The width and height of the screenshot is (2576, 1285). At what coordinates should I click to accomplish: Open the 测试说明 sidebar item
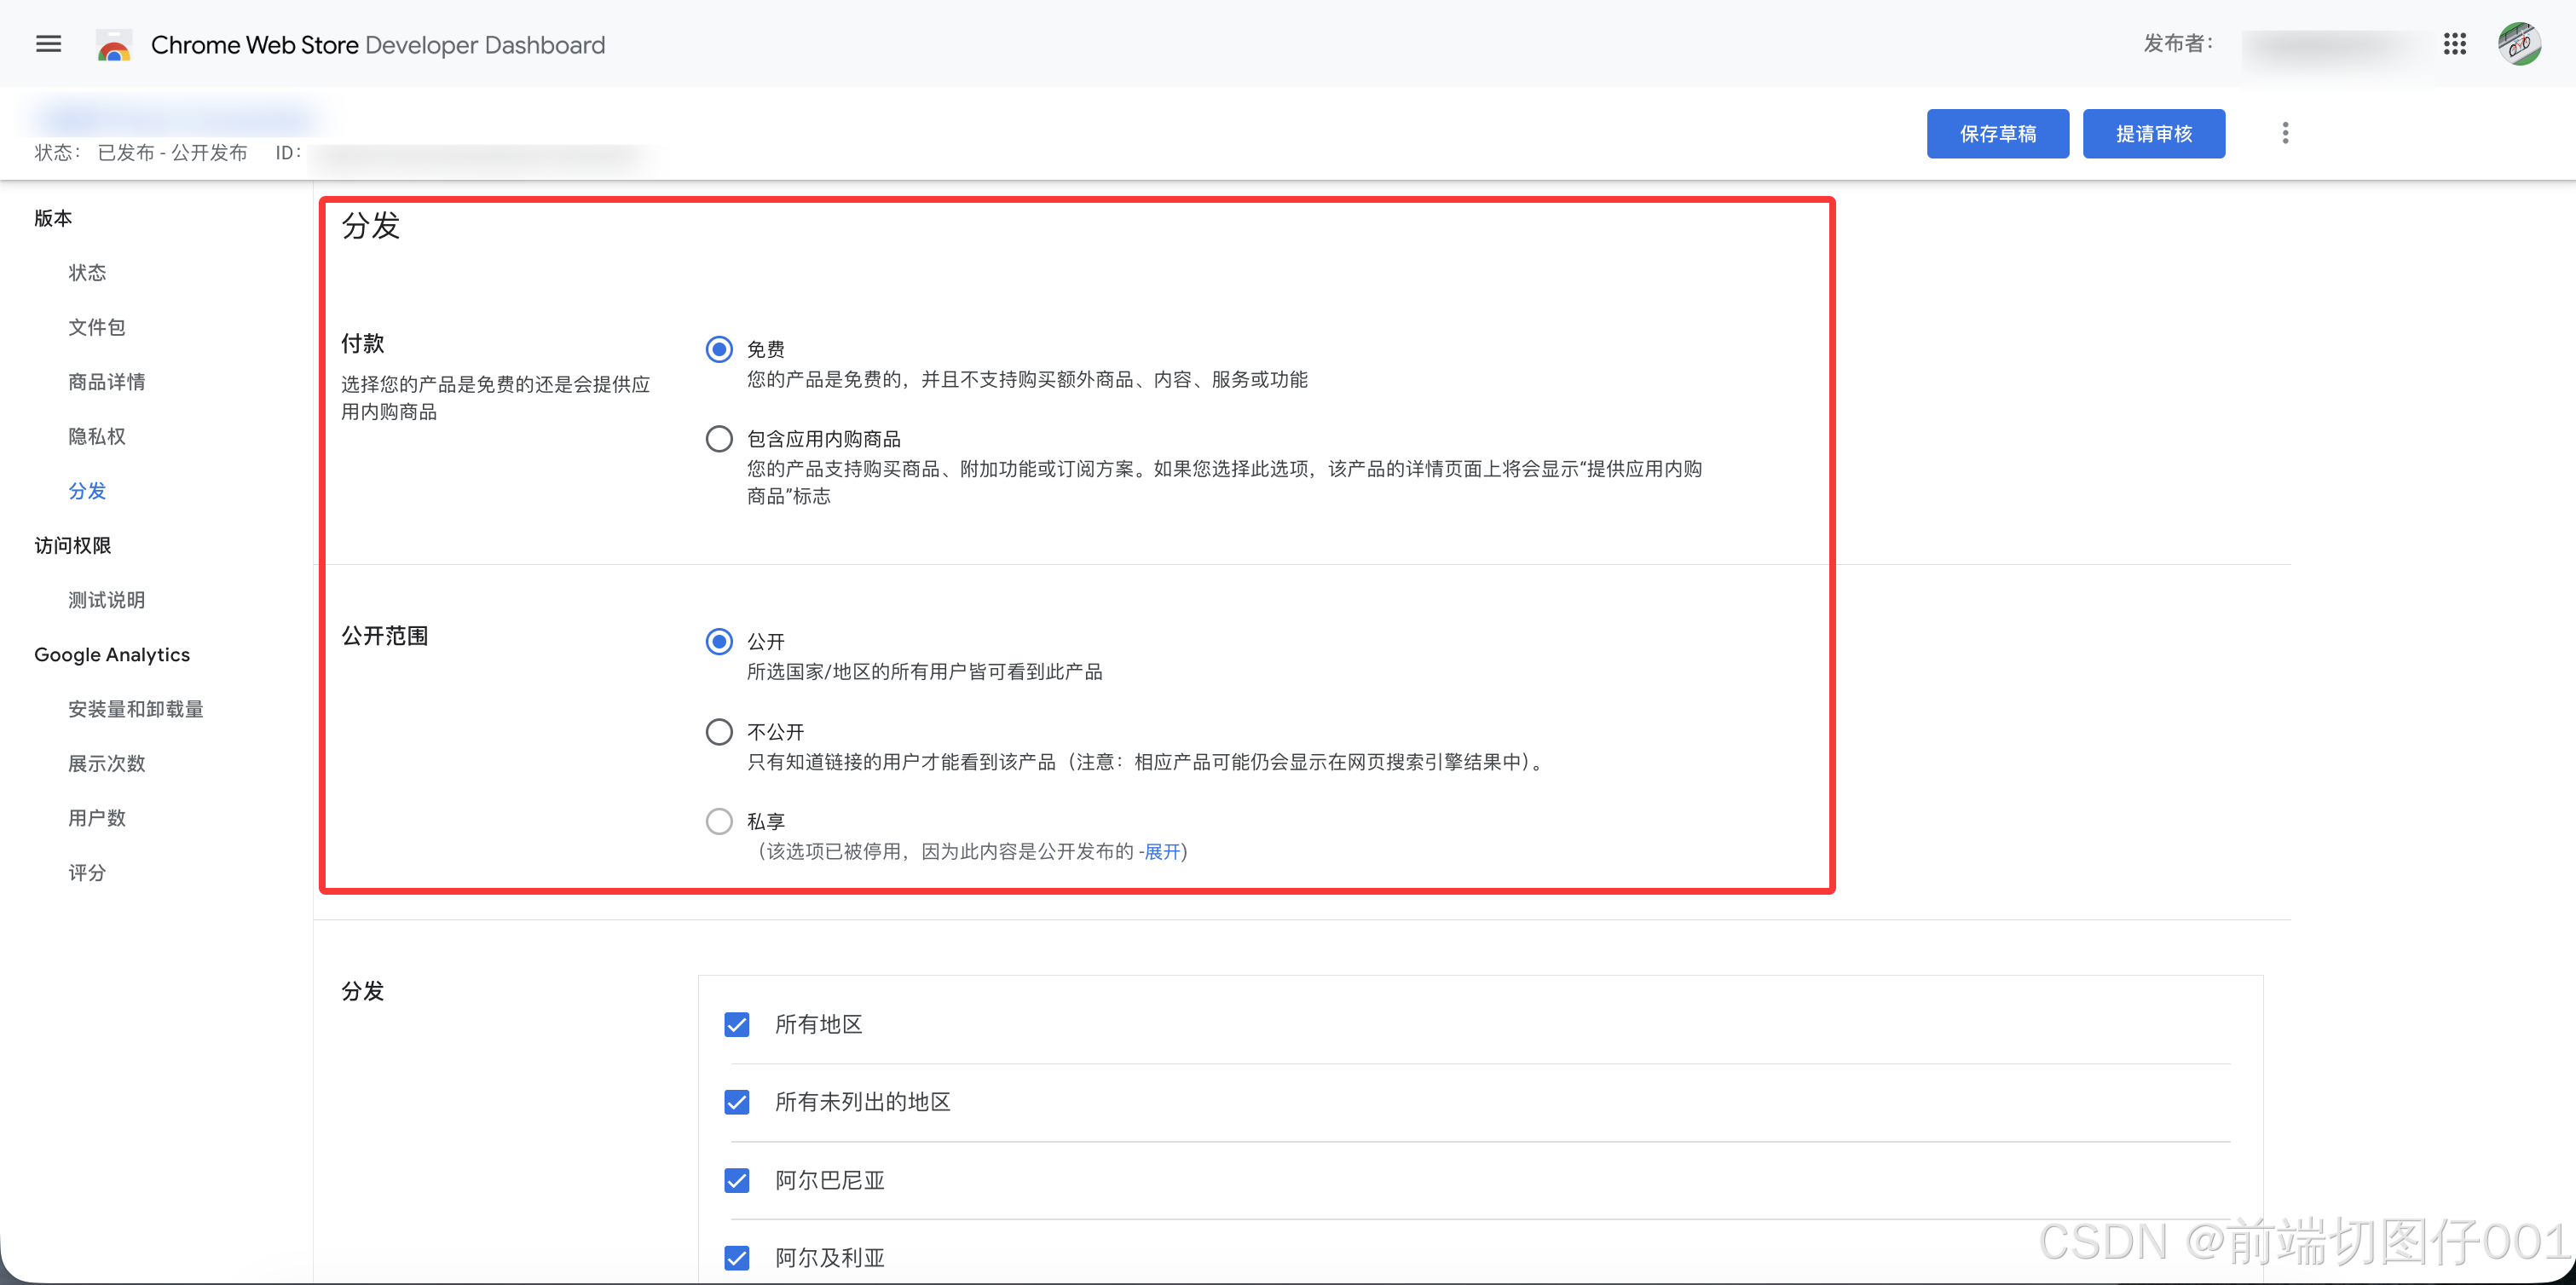[x=107, y=600]
